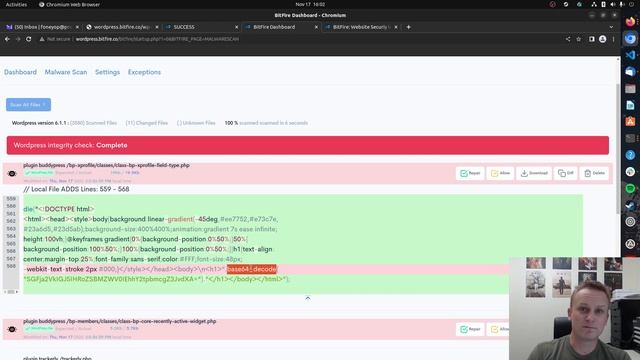Repair the class-bp-core-recently-active-widget.php file

[470, 329]
